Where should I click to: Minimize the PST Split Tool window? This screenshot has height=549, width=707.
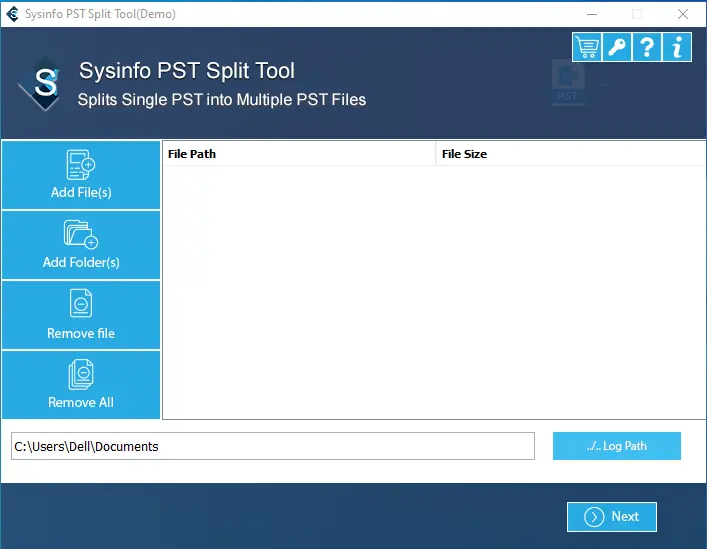[592, 14]
